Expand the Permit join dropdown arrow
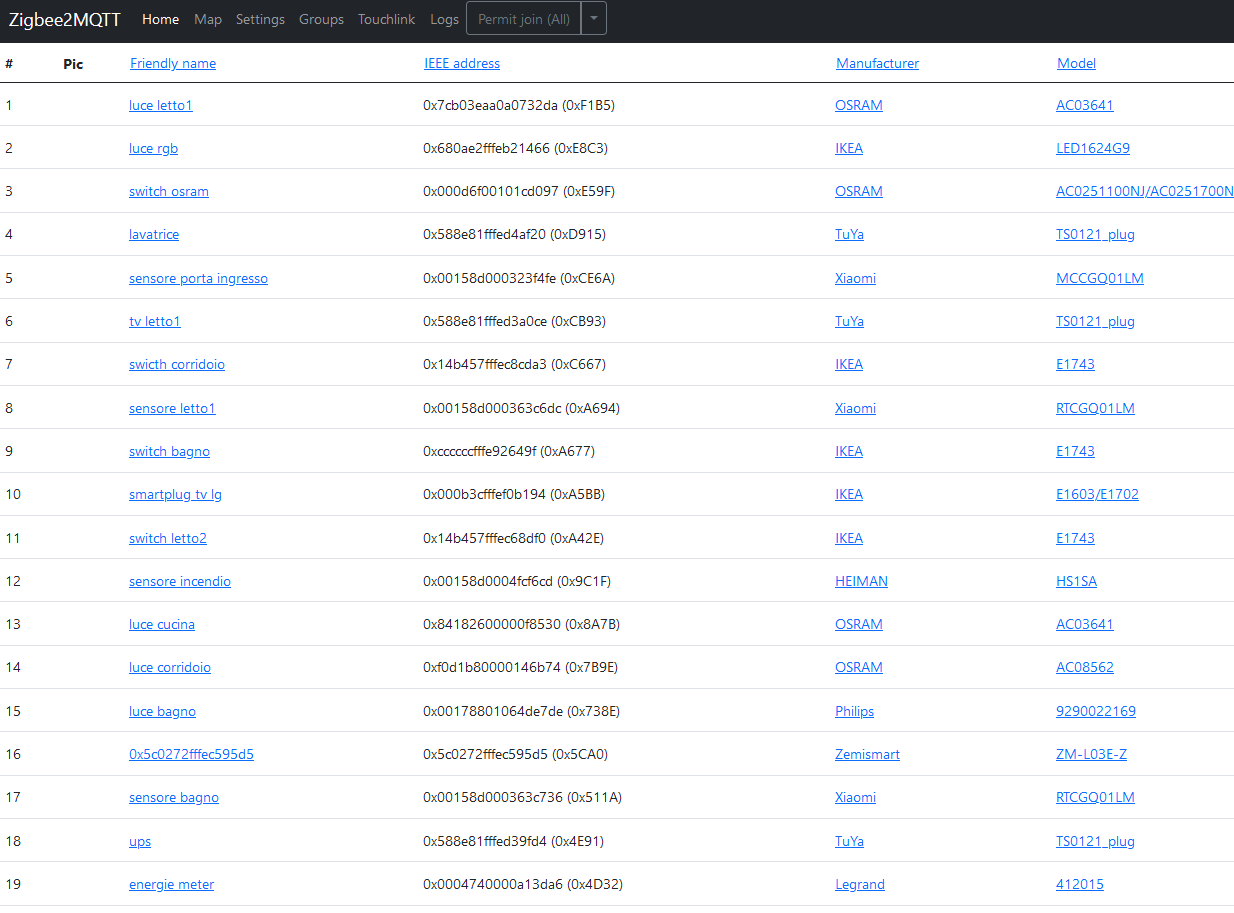The image size is (1234, 913). click(x=593, y=18)
